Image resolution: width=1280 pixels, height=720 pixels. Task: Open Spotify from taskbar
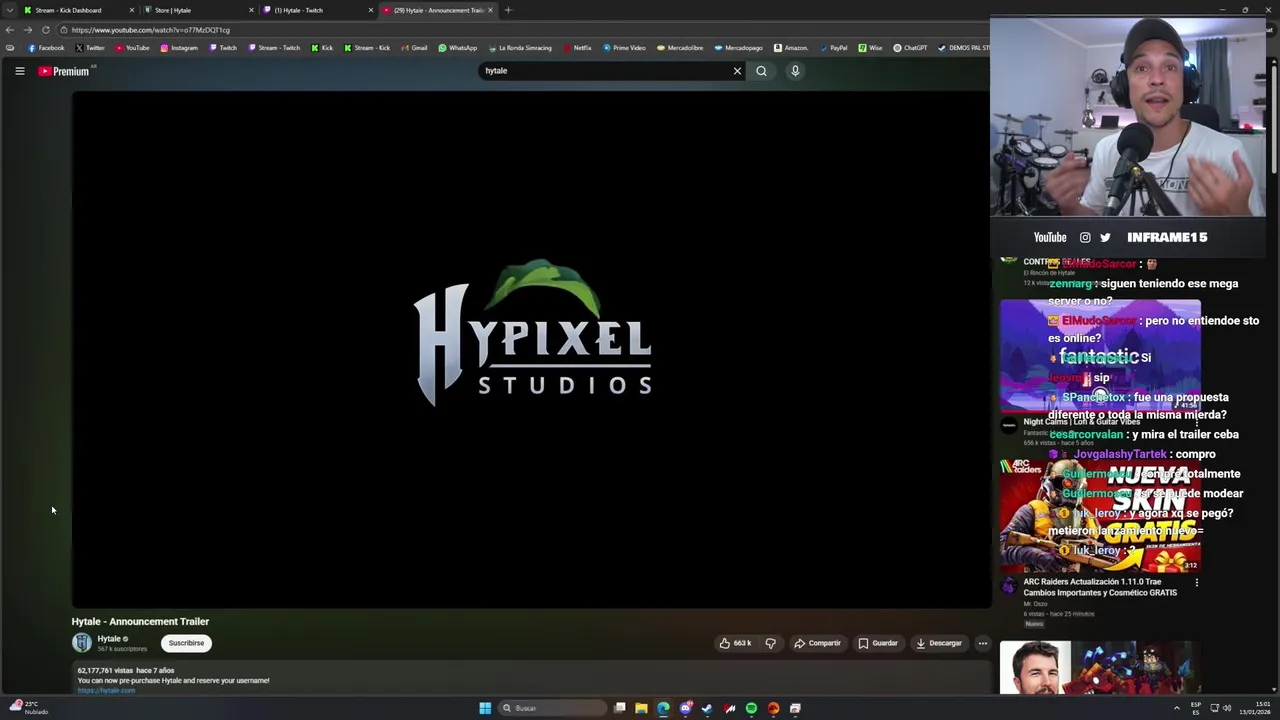pos(751,708)
